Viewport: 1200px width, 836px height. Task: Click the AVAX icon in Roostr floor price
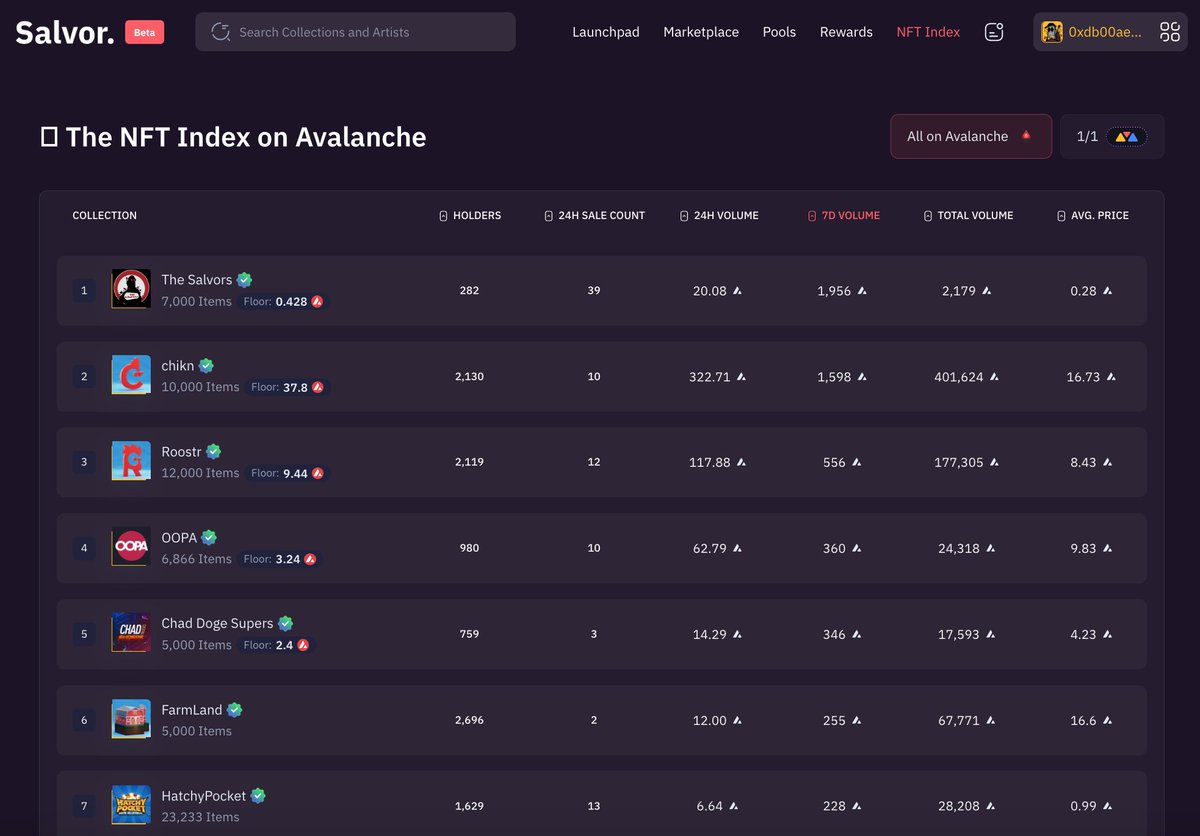pyautogui.click(x=318, y=473)
